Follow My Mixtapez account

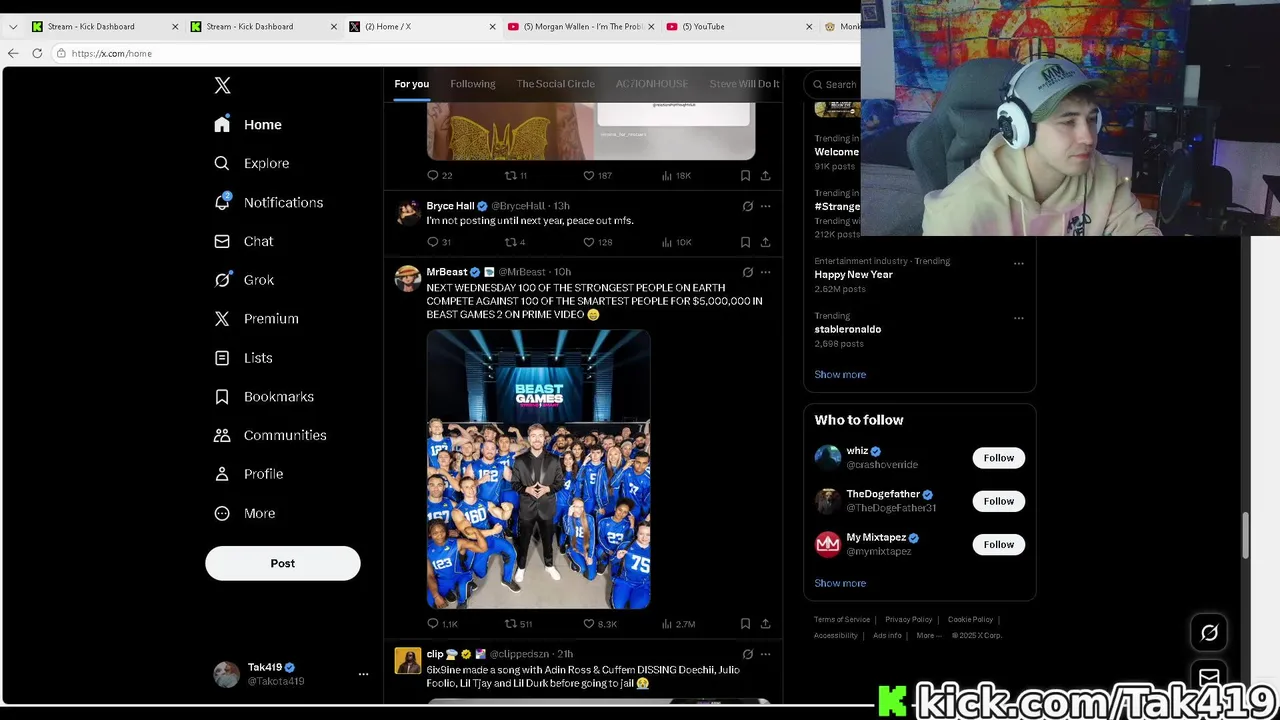point(998,545)
